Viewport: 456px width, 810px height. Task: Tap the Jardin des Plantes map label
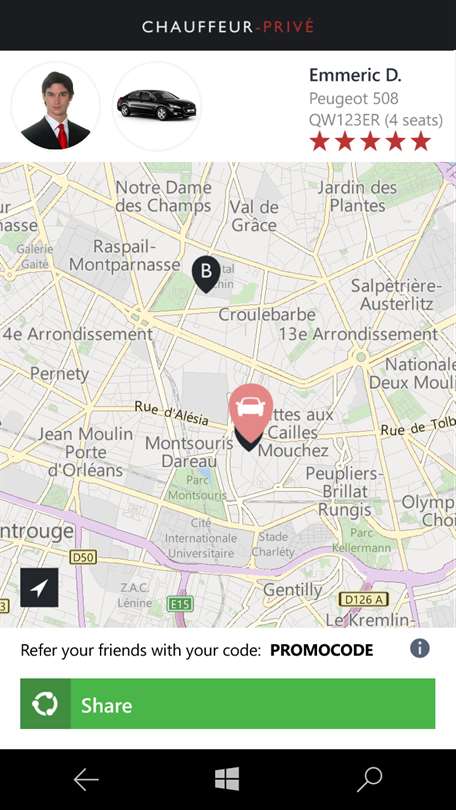(357, 196)
